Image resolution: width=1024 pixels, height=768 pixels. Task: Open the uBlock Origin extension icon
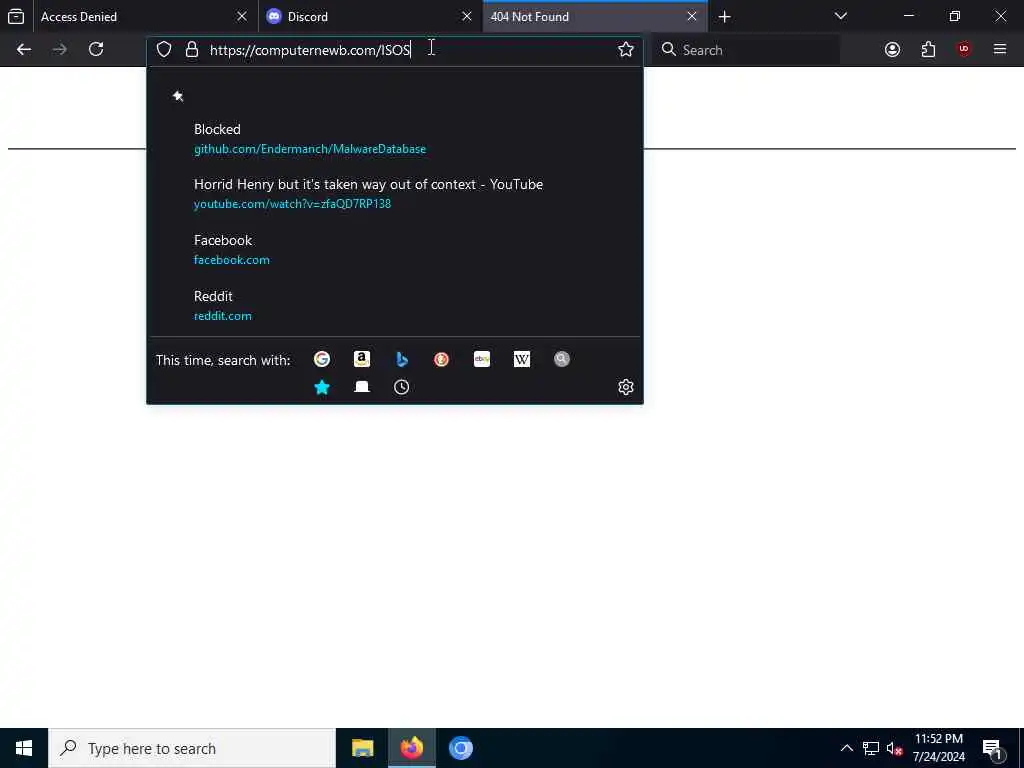tap(964, 50)
